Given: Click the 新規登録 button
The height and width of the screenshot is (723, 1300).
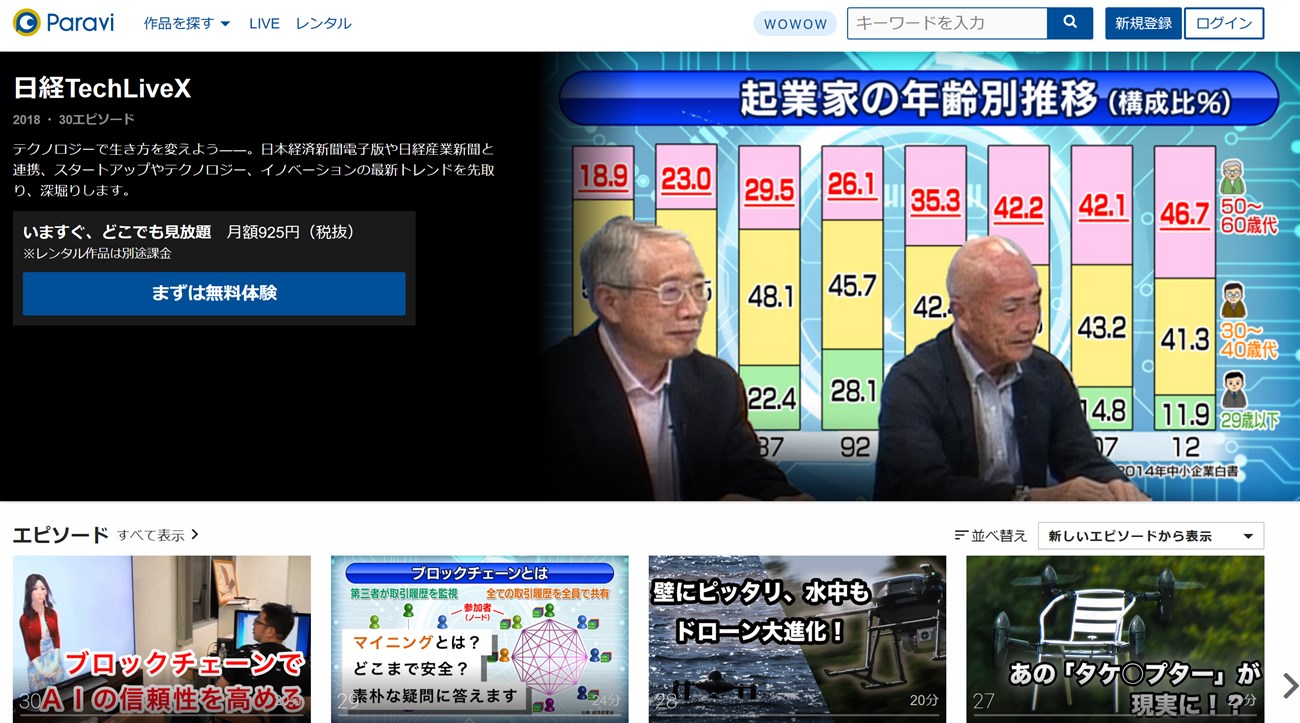Looking at the screenshot, I should click(x=1143, y=23).
